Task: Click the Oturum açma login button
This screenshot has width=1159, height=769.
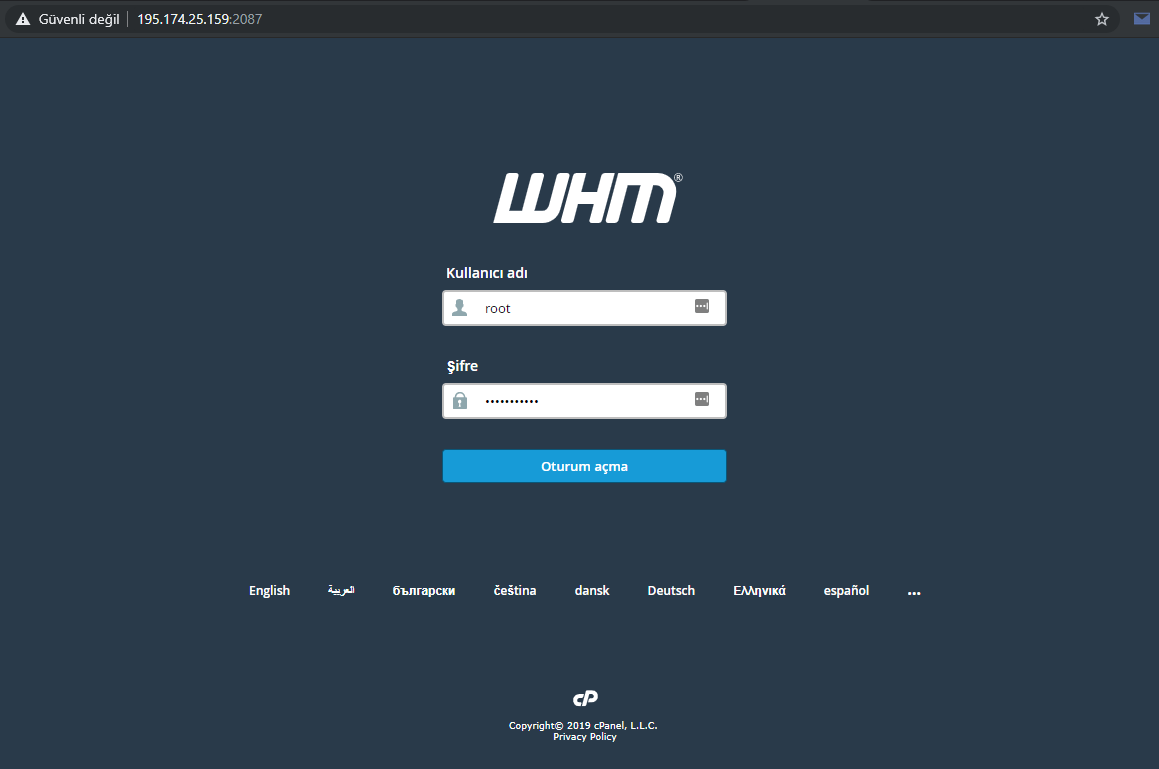Action: pyautogui.click(x=584, y=466)
